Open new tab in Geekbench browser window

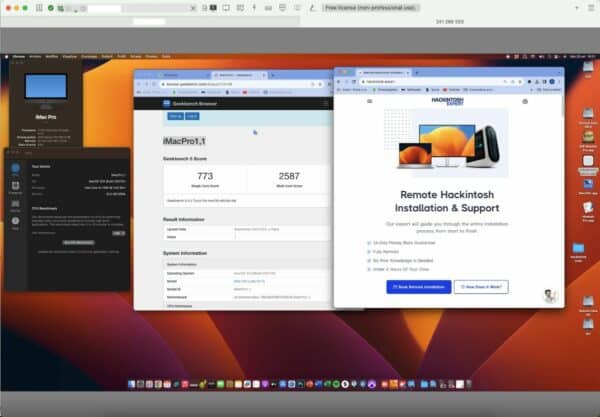273,75
